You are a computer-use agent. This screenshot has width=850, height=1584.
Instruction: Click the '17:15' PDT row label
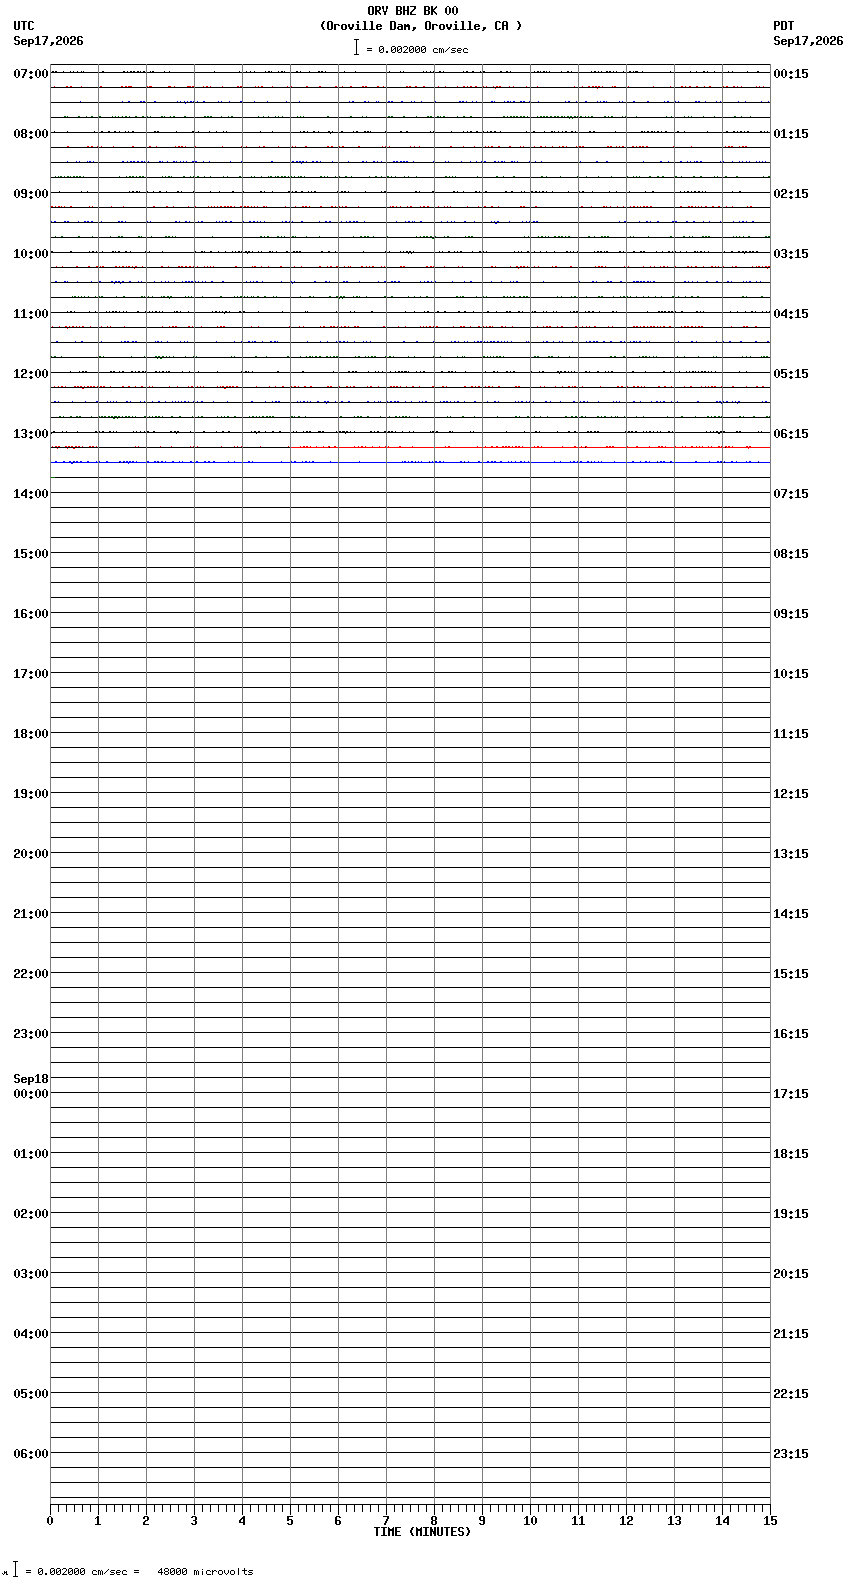pyautogui.click(x=791, y=1094)
